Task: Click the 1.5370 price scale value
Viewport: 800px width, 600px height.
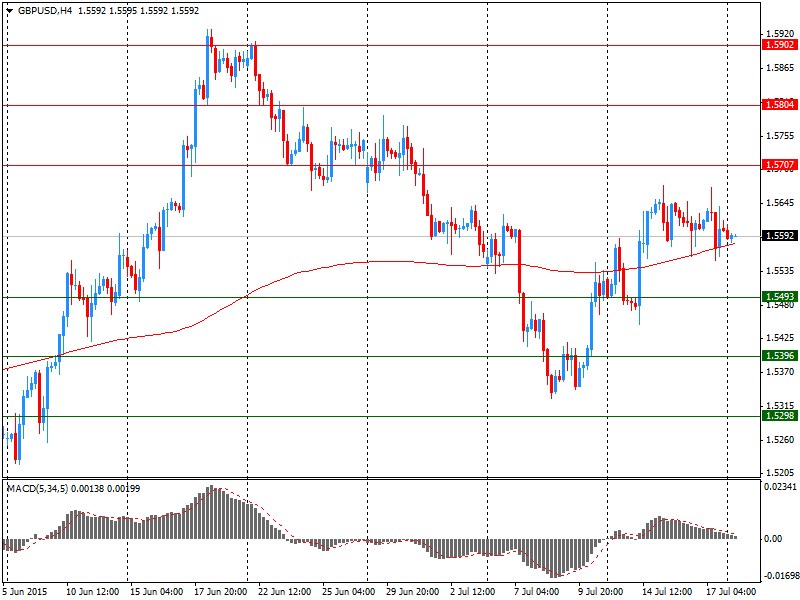Action: tap(780, 372)
